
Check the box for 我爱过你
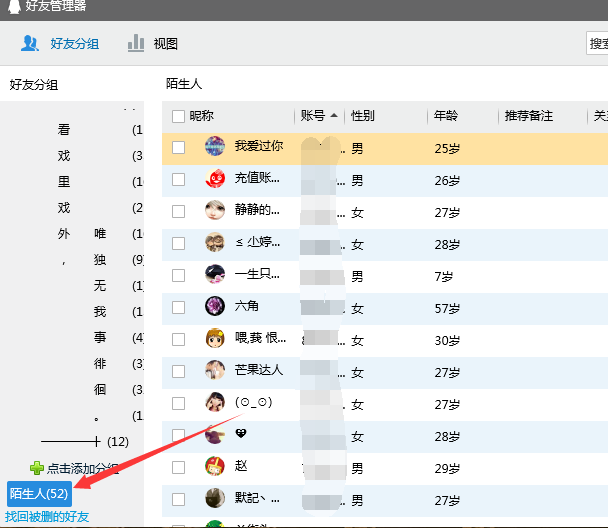pyautogui.click(x=178, y=147)
